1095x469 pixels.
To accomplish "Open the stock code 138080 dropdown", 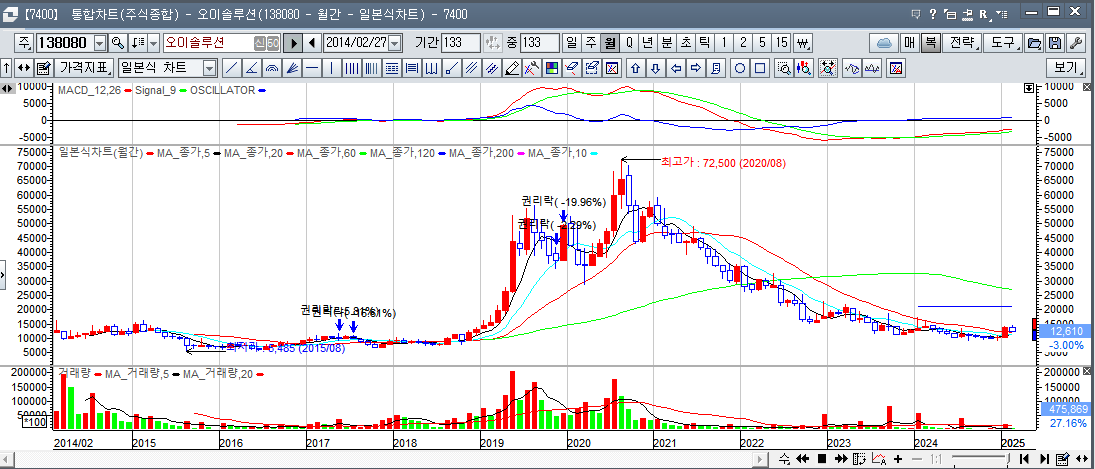I will pos(100,43).
